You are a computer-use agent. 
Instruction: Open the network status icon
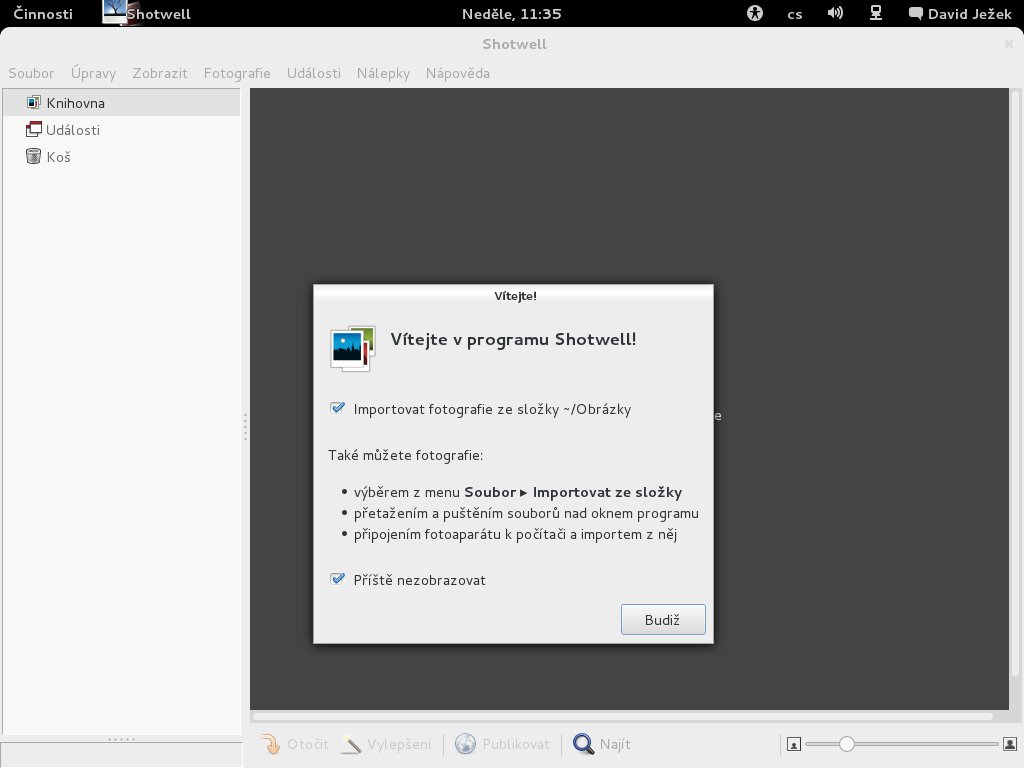(x=876, y=13)
